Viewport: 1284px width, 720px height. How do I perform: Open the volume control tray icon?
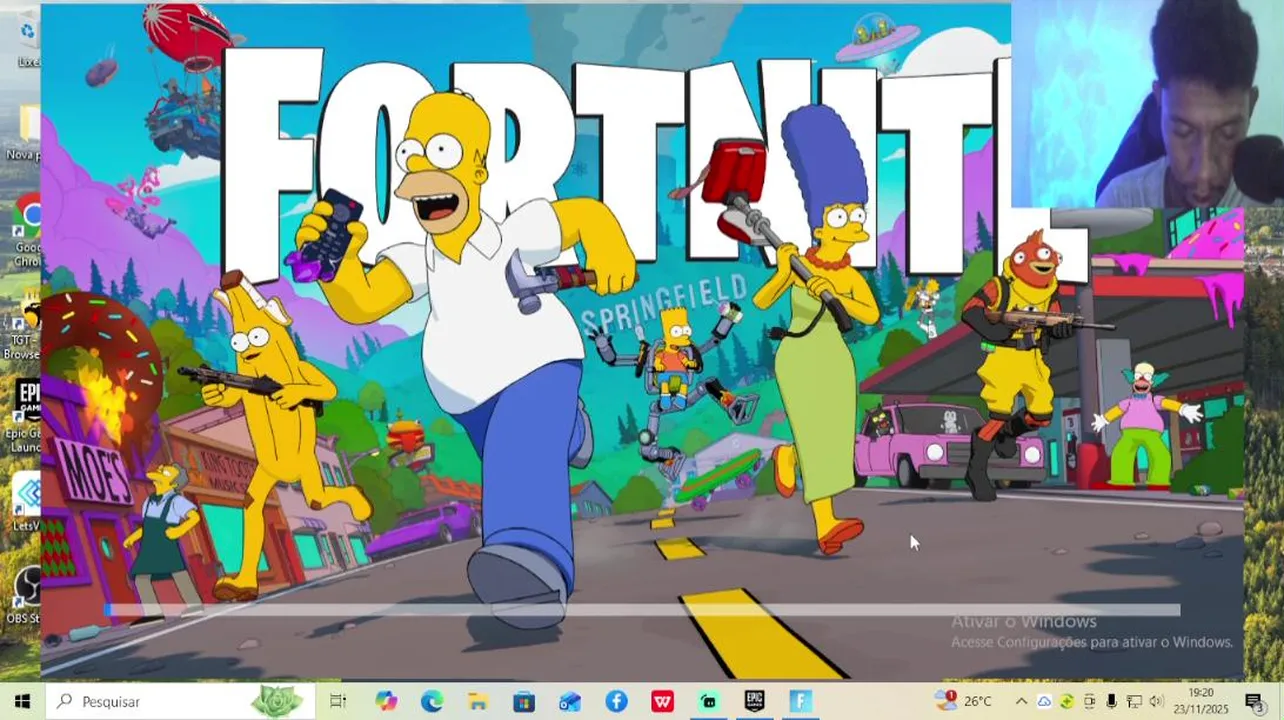pos(1157,701)
